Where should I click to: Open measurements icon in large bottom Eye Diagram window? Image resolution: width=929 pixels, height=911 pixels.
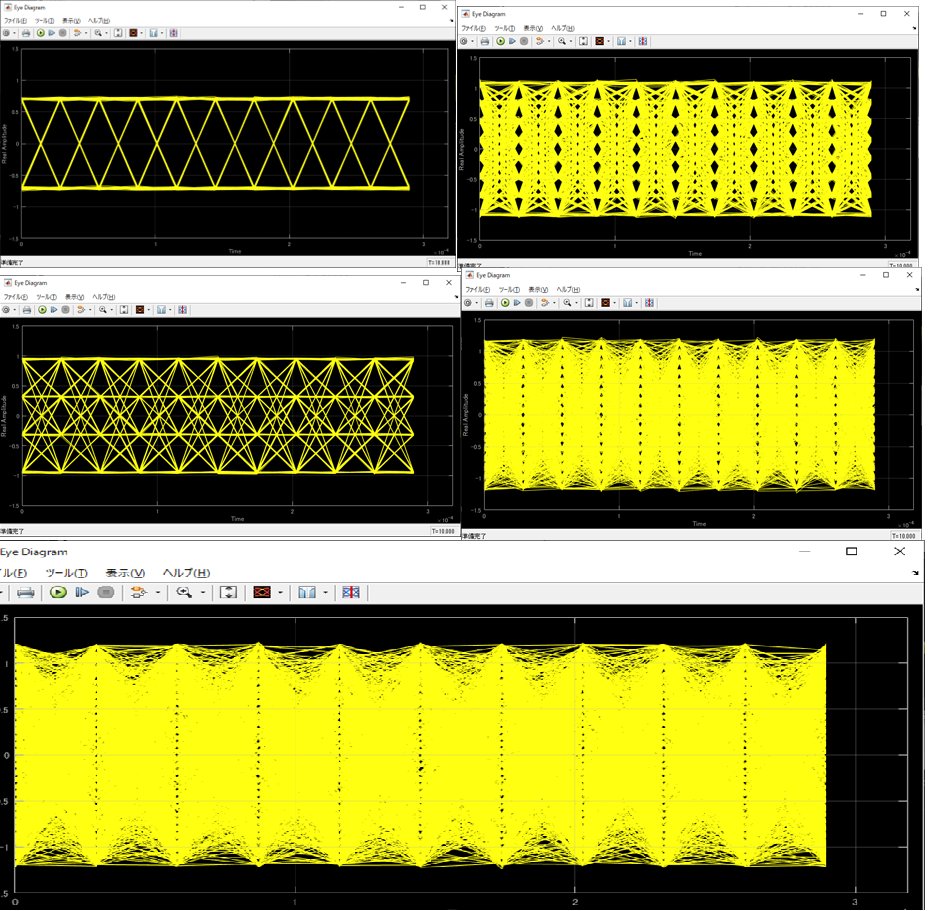tap(307, 592)
